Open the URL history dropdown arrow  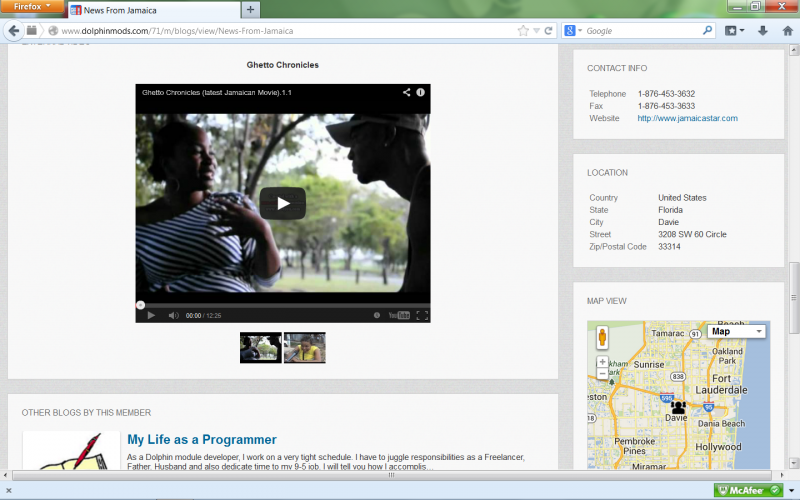click(536, 31)
